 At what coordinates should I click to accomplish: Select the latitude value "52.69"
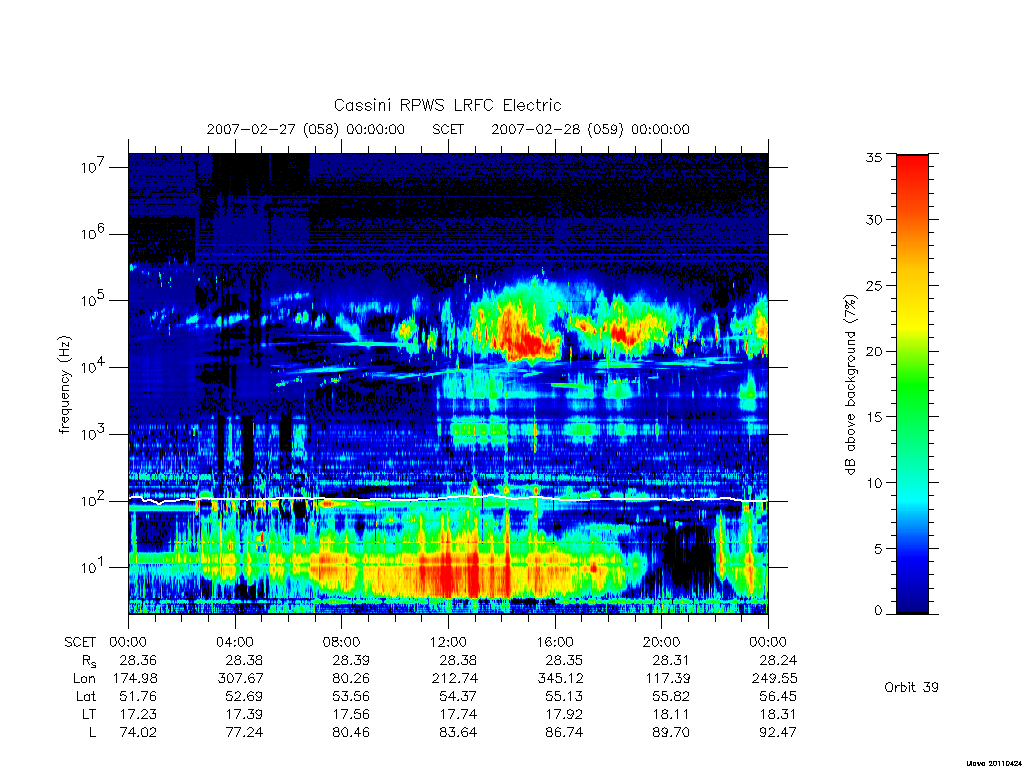(x=244, y=696)
